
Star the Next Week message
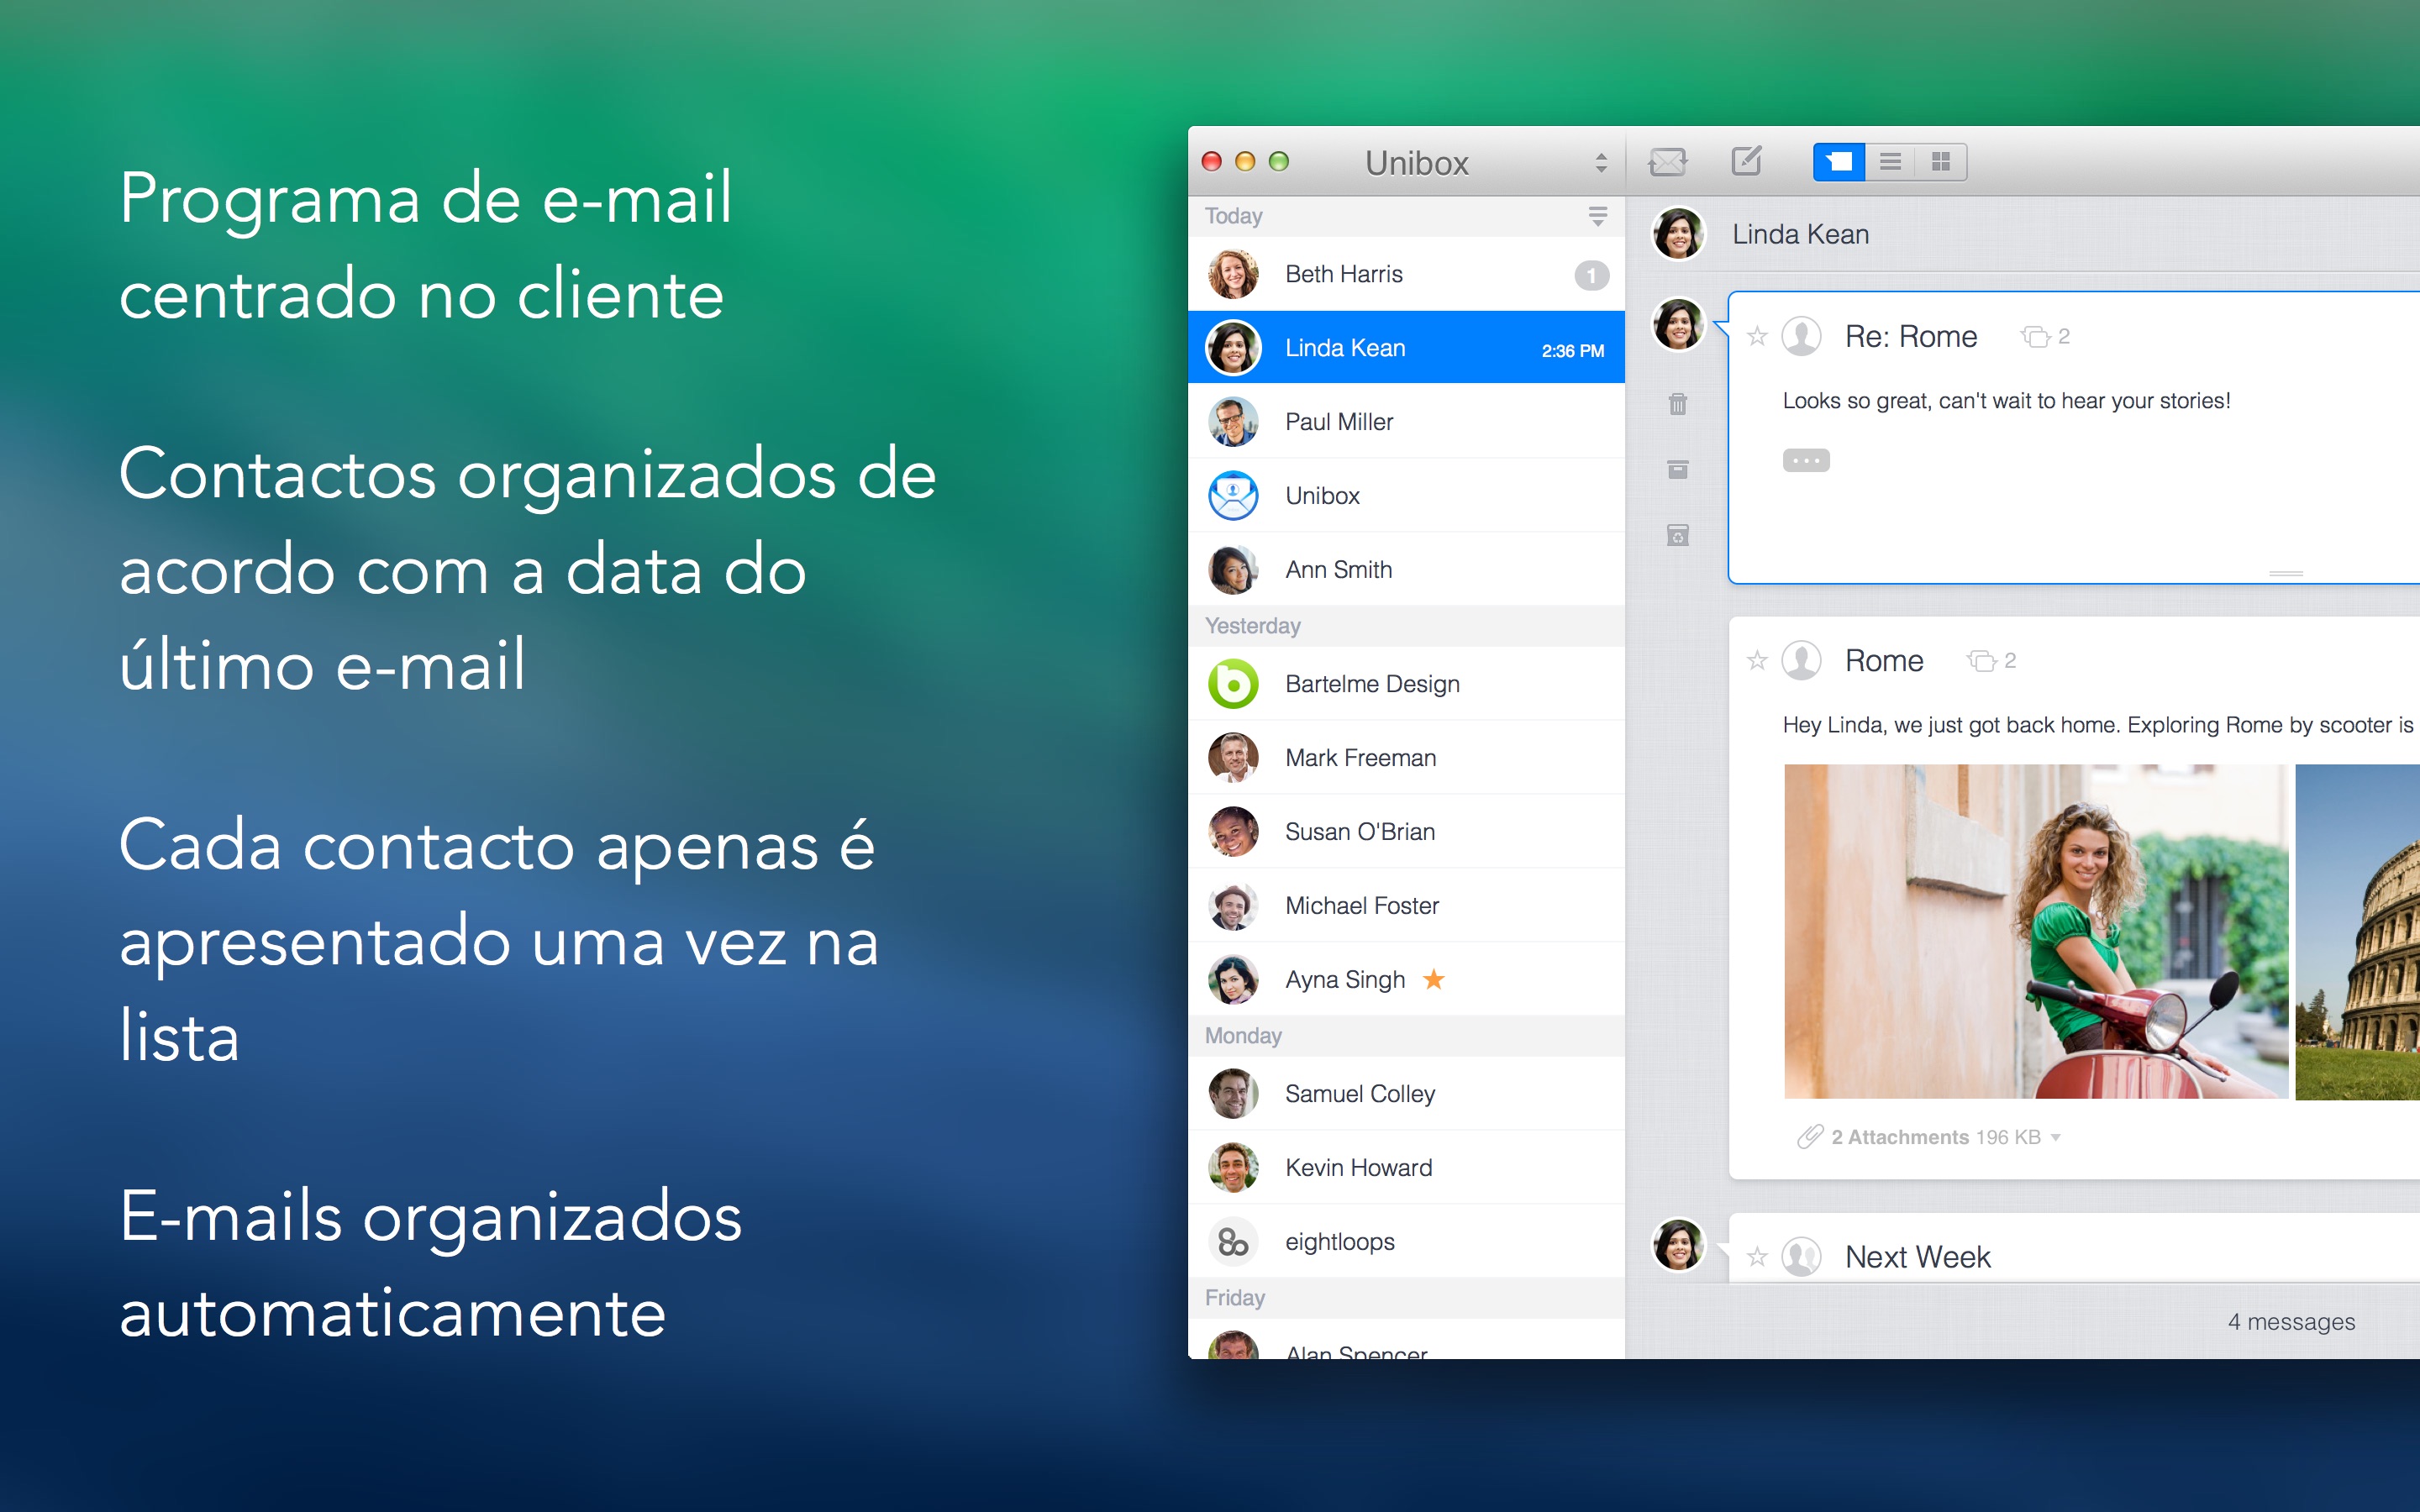(1757, 1257)
